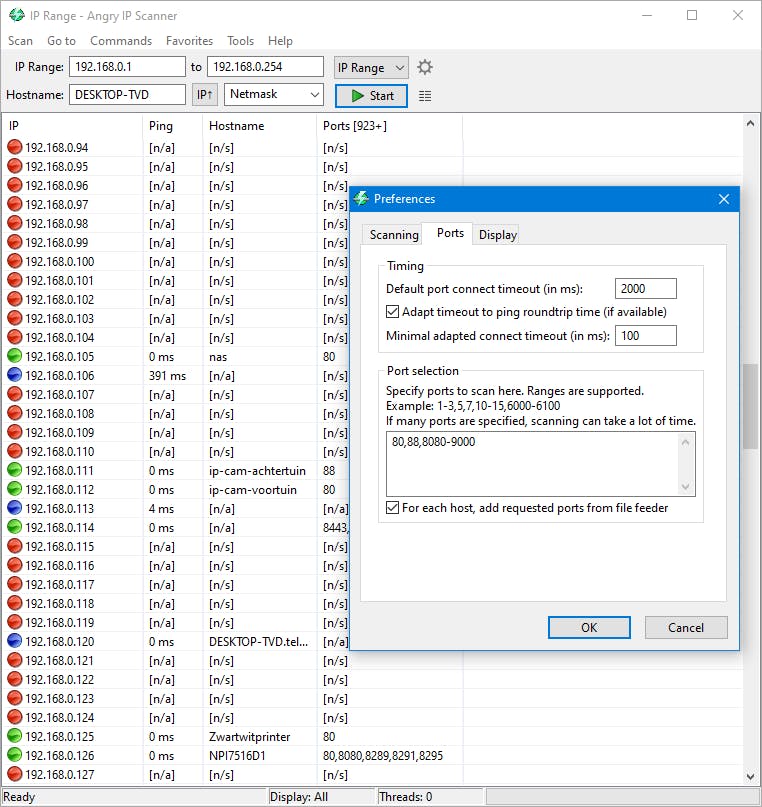The width and height of the screenshot is (762, 807).
Task: Select hostname NPI7516D1
Action: [237, 756]
